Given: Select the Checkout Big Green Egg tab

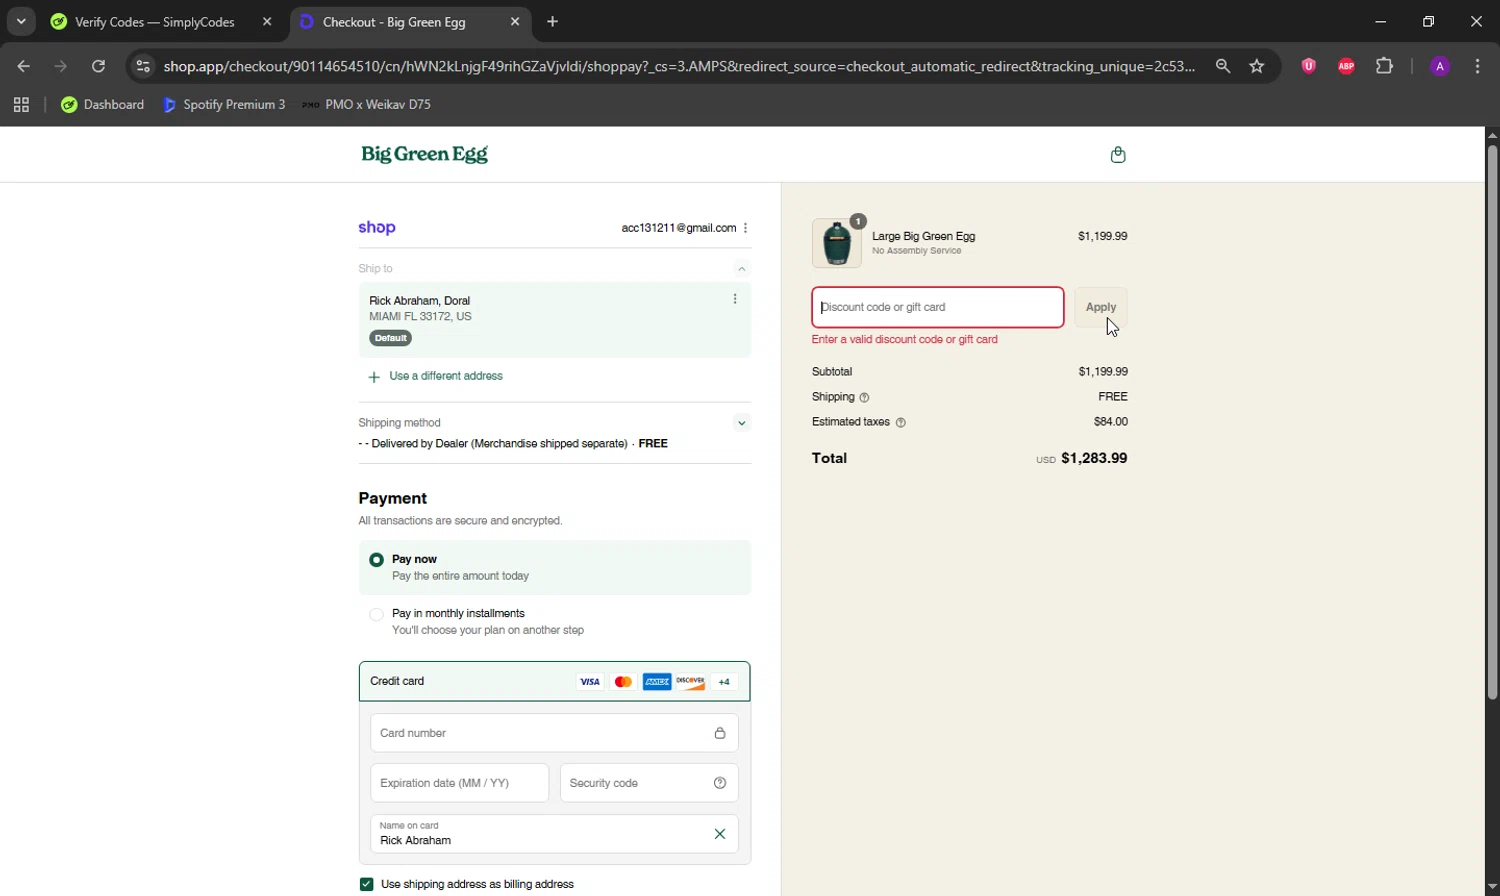Looking at the screenshot, I should [x=394, y=22].
